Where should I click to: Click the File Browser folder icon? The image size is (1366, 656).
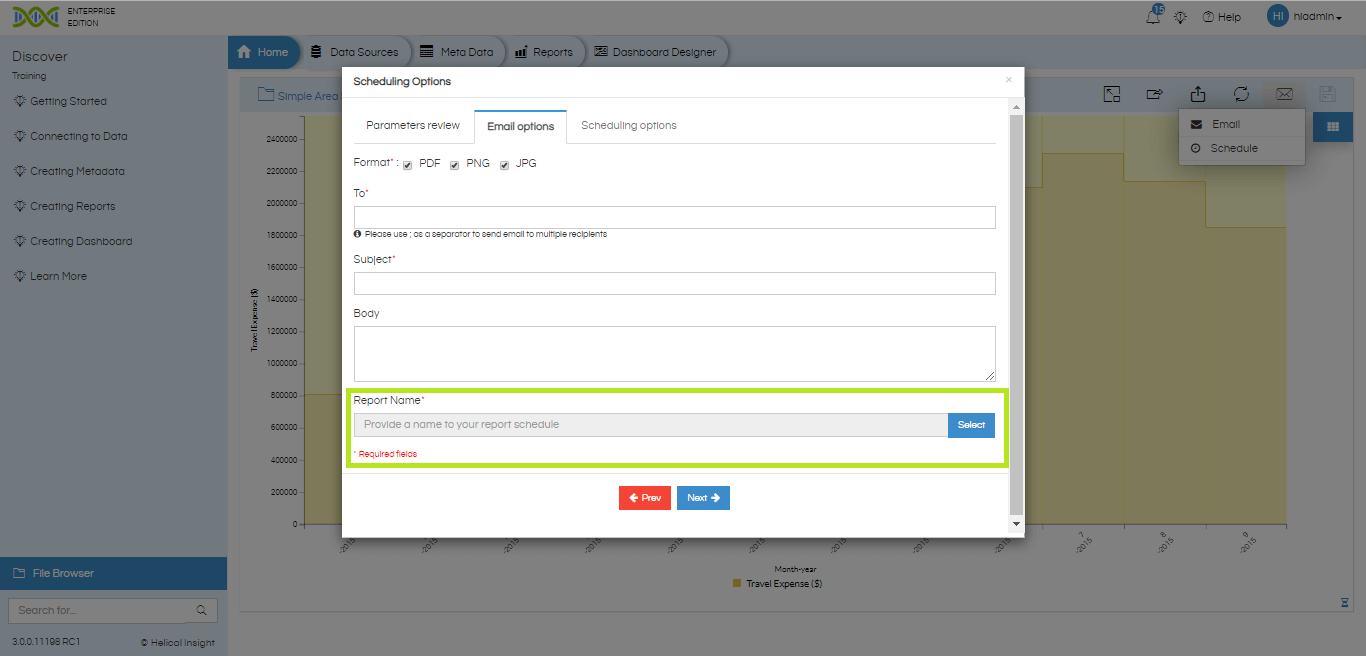pos(19,573)
